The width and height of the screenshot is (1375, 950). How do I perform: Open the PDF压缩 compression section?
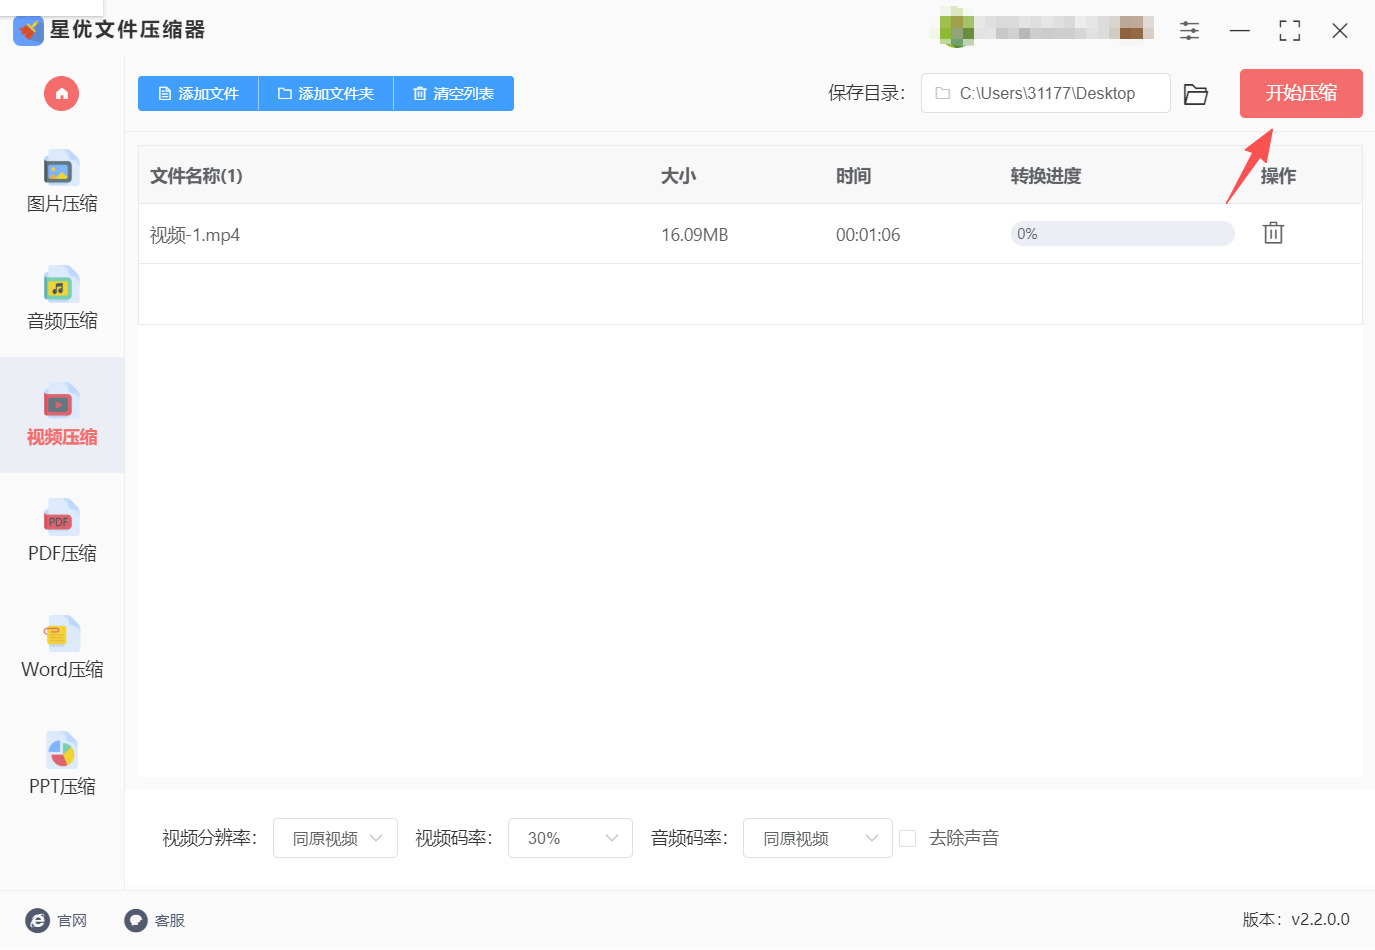62,532
